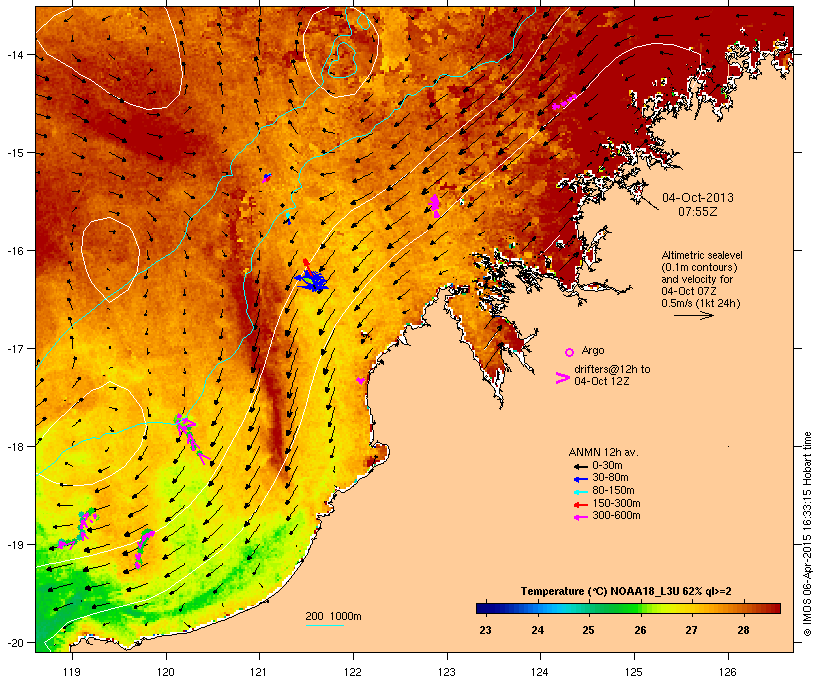
Task: Click the cyan 200 1000m depth line
Action: tap(324, 625)
